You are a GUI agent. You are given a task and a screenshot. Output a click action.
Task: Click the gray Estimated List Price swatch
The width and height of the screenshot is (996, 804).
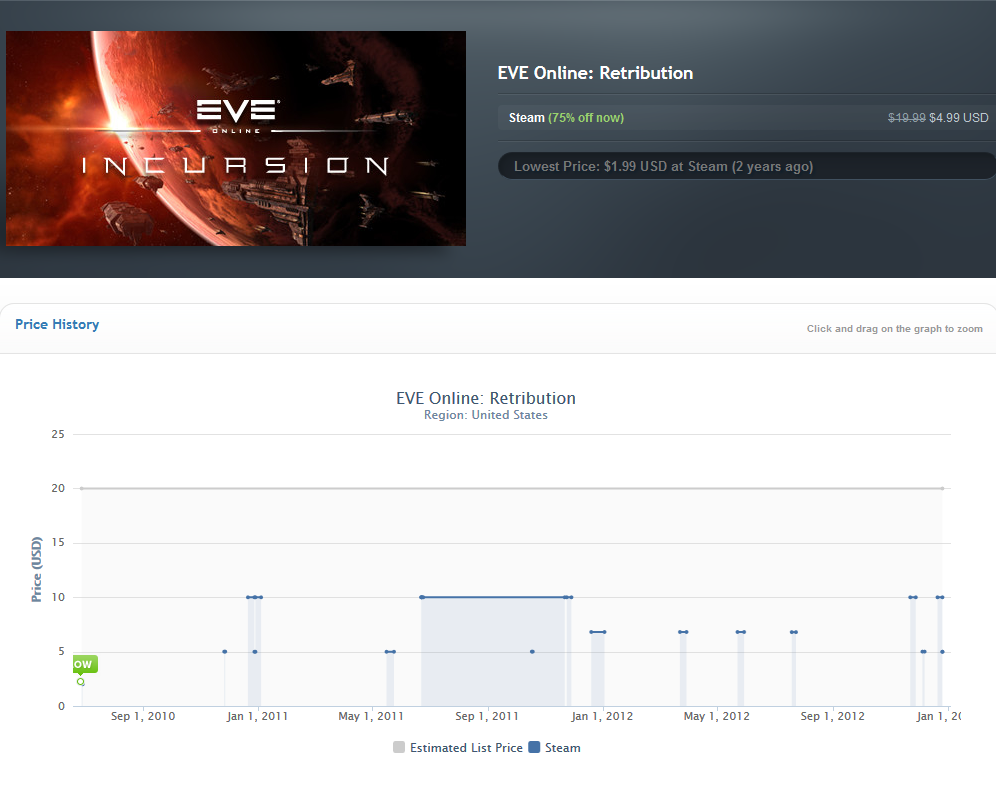(399, 747)
